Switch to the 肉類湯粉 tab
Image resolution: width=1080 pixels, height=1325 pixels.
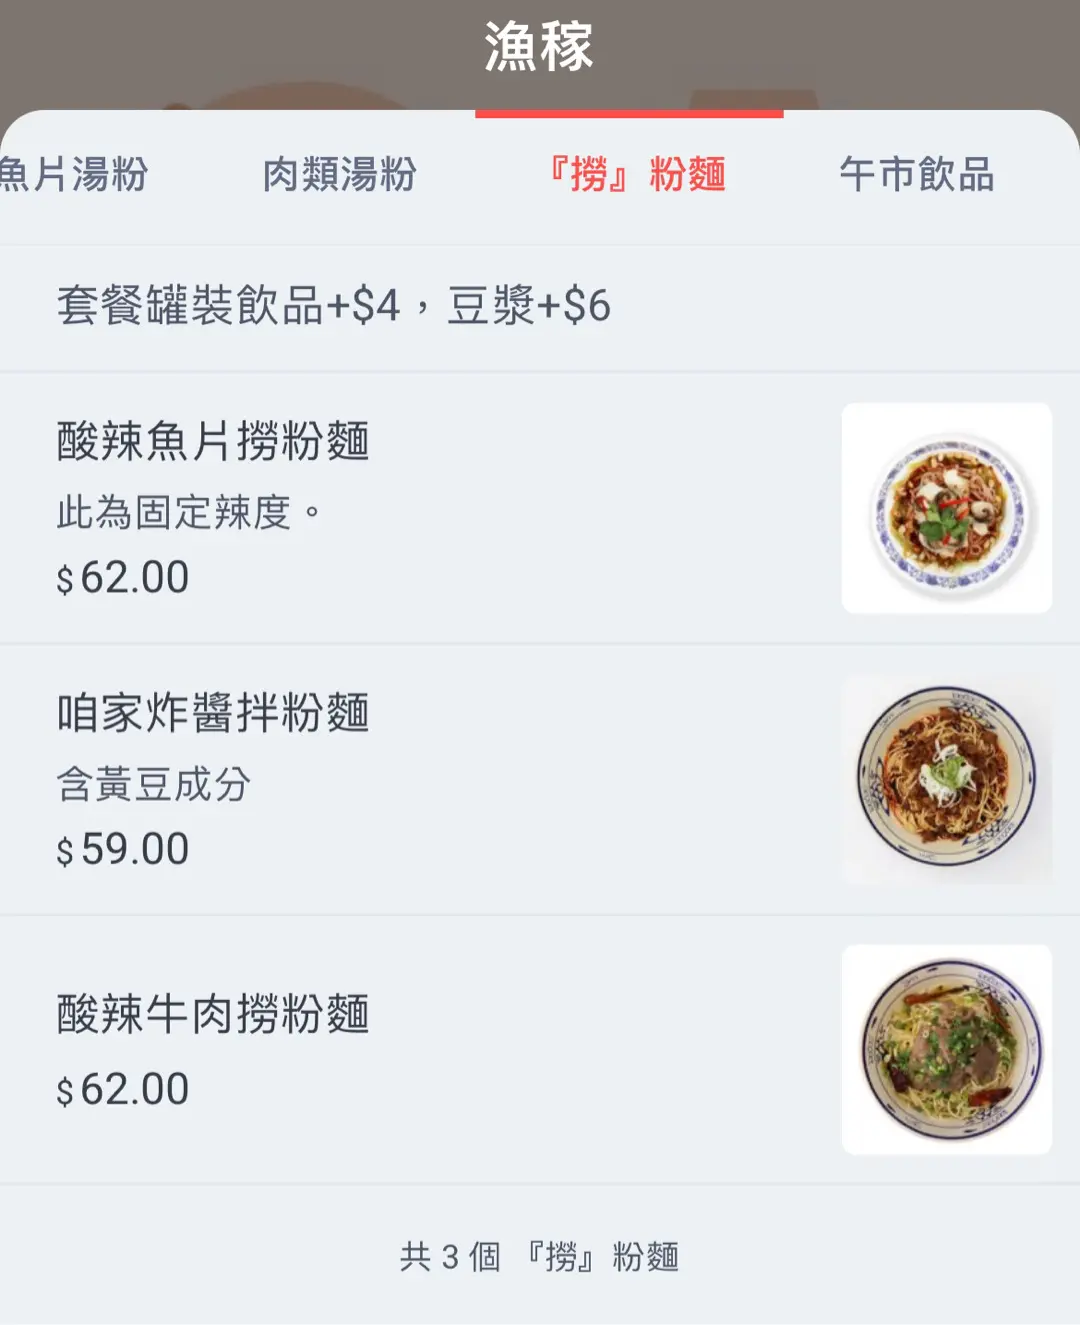[x=340, y=175]
